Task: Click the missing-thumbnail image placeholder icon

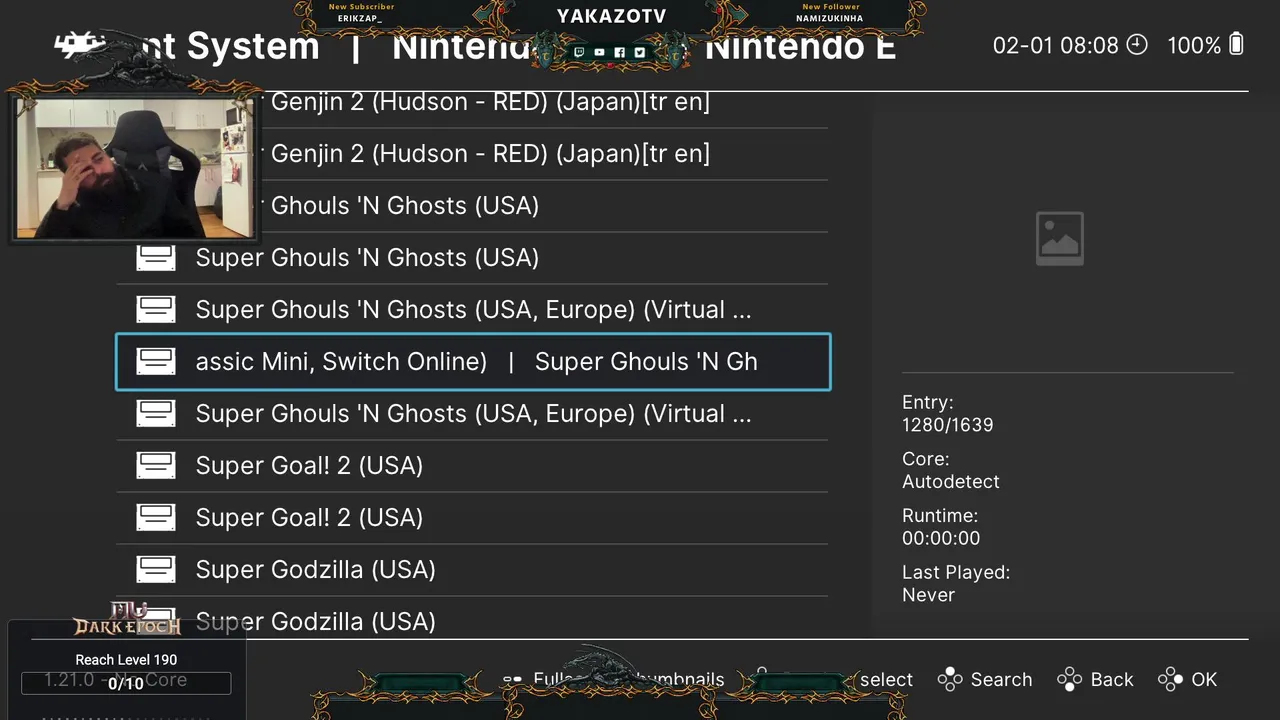Action: click(1059, 238)
